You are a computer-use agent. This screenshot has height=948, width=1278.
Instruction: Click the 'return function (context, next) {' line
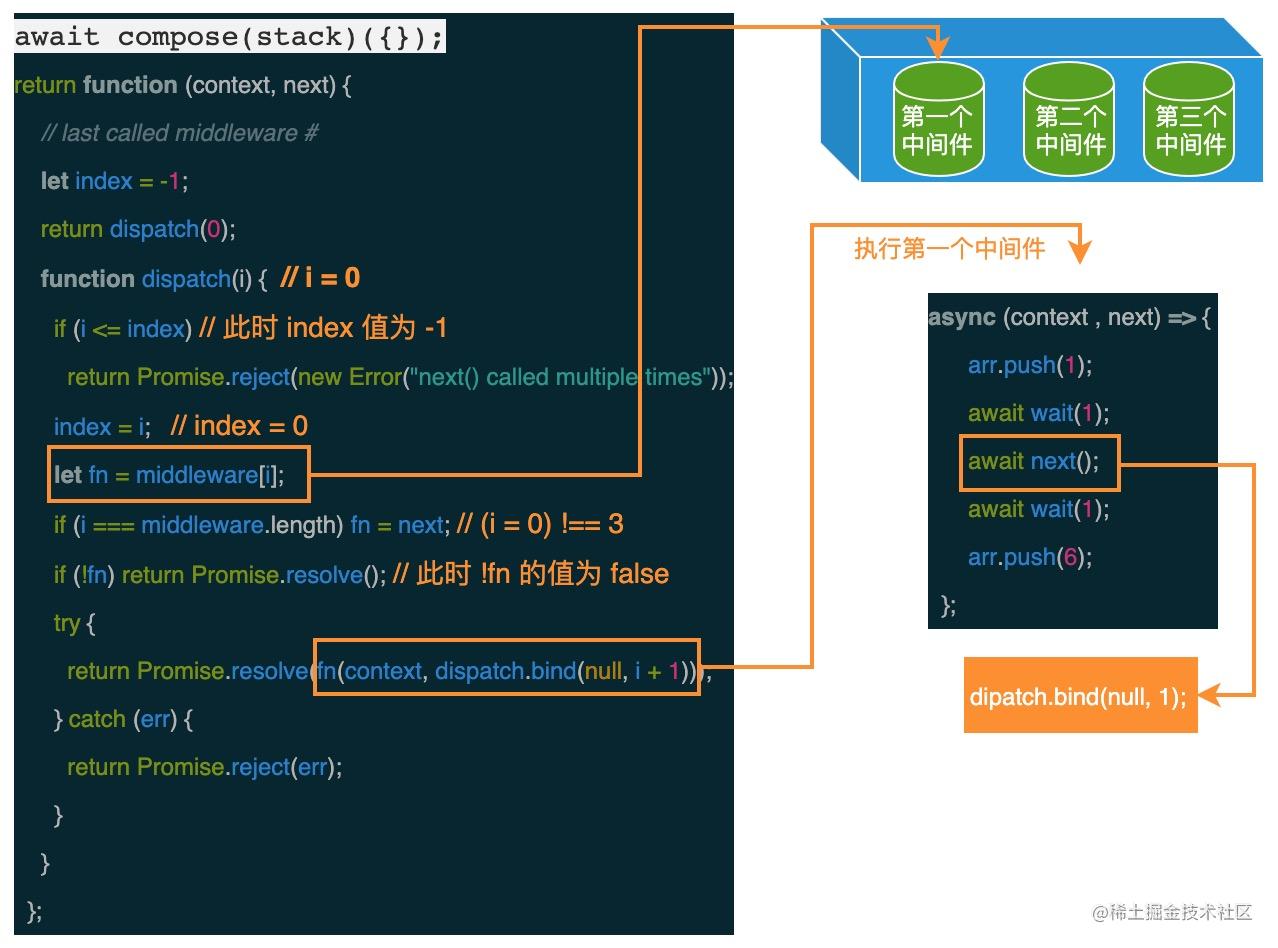tap(183, 86)
